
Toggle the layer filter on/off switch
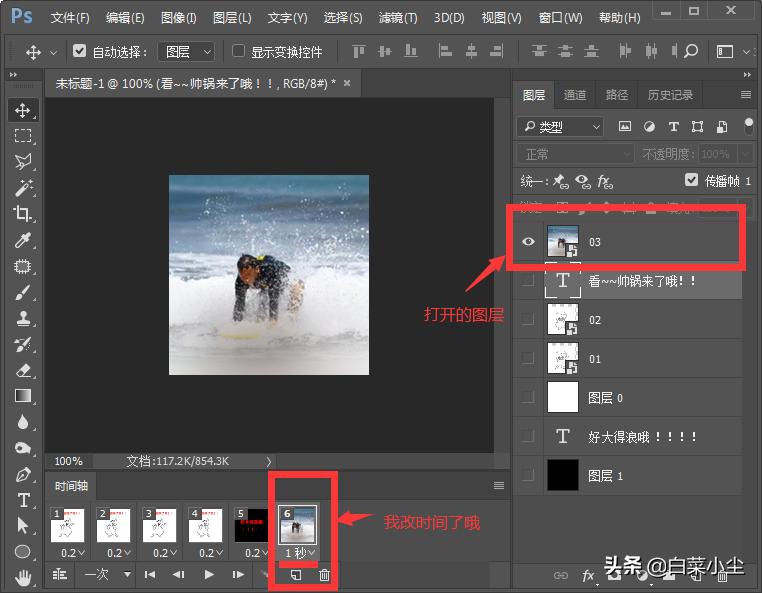[749, 125]
